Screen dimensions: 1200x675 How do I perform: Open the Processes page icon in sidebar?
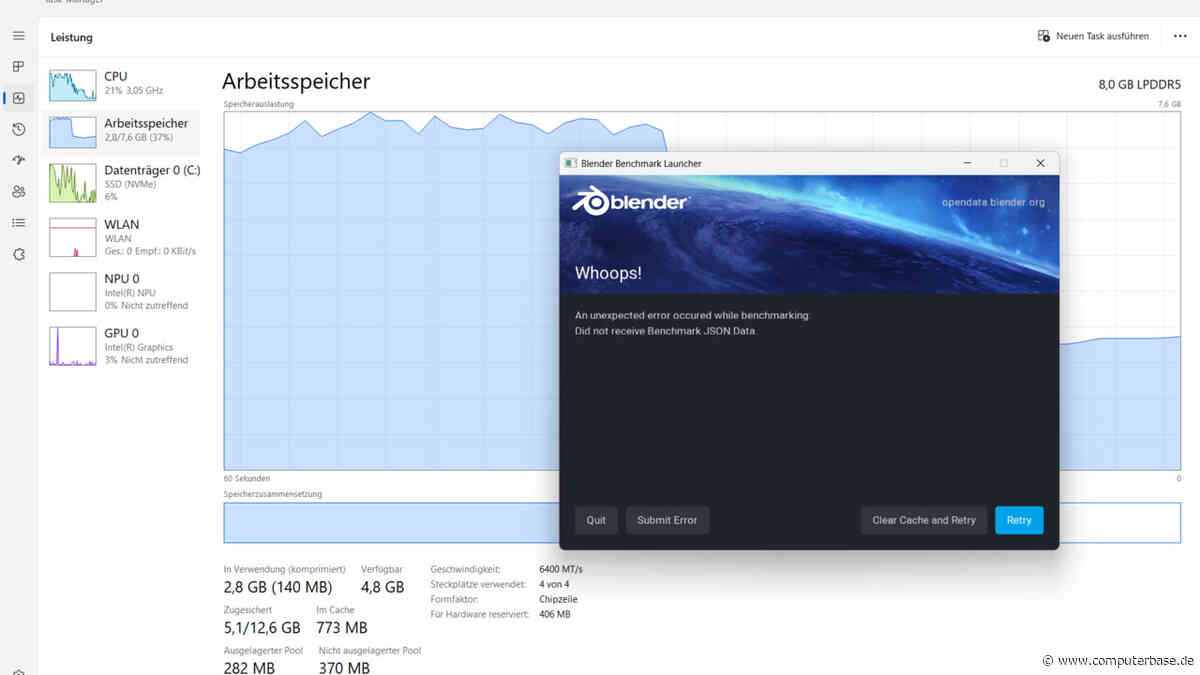18,67
